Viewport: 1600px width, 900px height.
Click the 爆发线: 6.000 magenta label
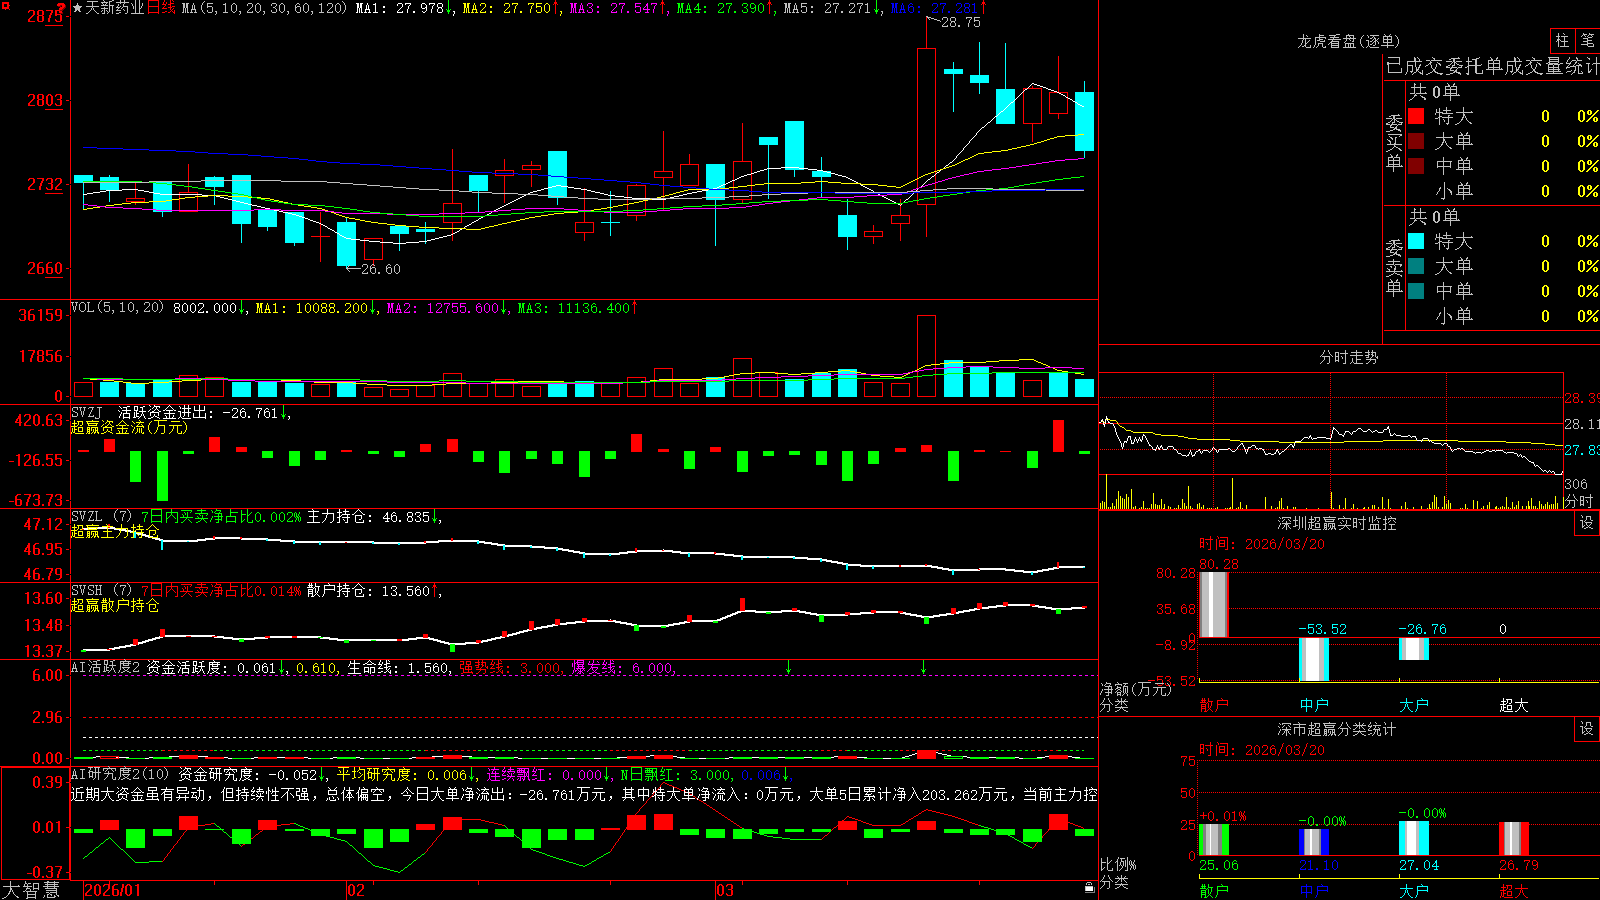tap(623, 667)
